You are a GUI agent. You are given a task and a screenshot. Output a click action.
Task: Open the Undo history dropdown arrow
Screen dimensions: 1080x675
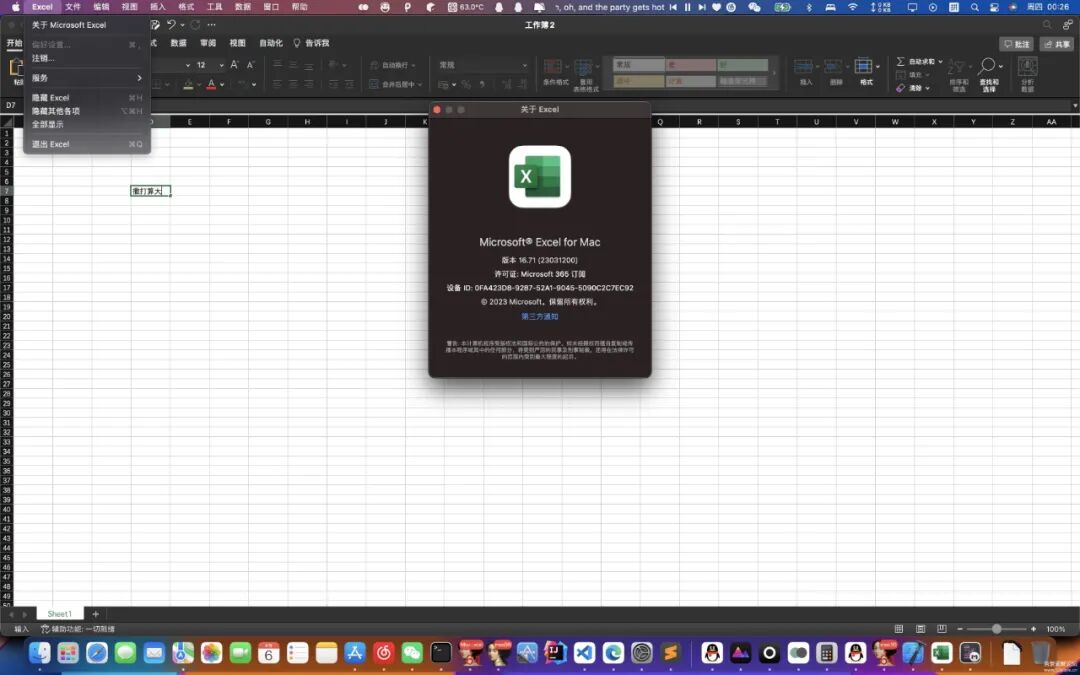tap(183, 25)
